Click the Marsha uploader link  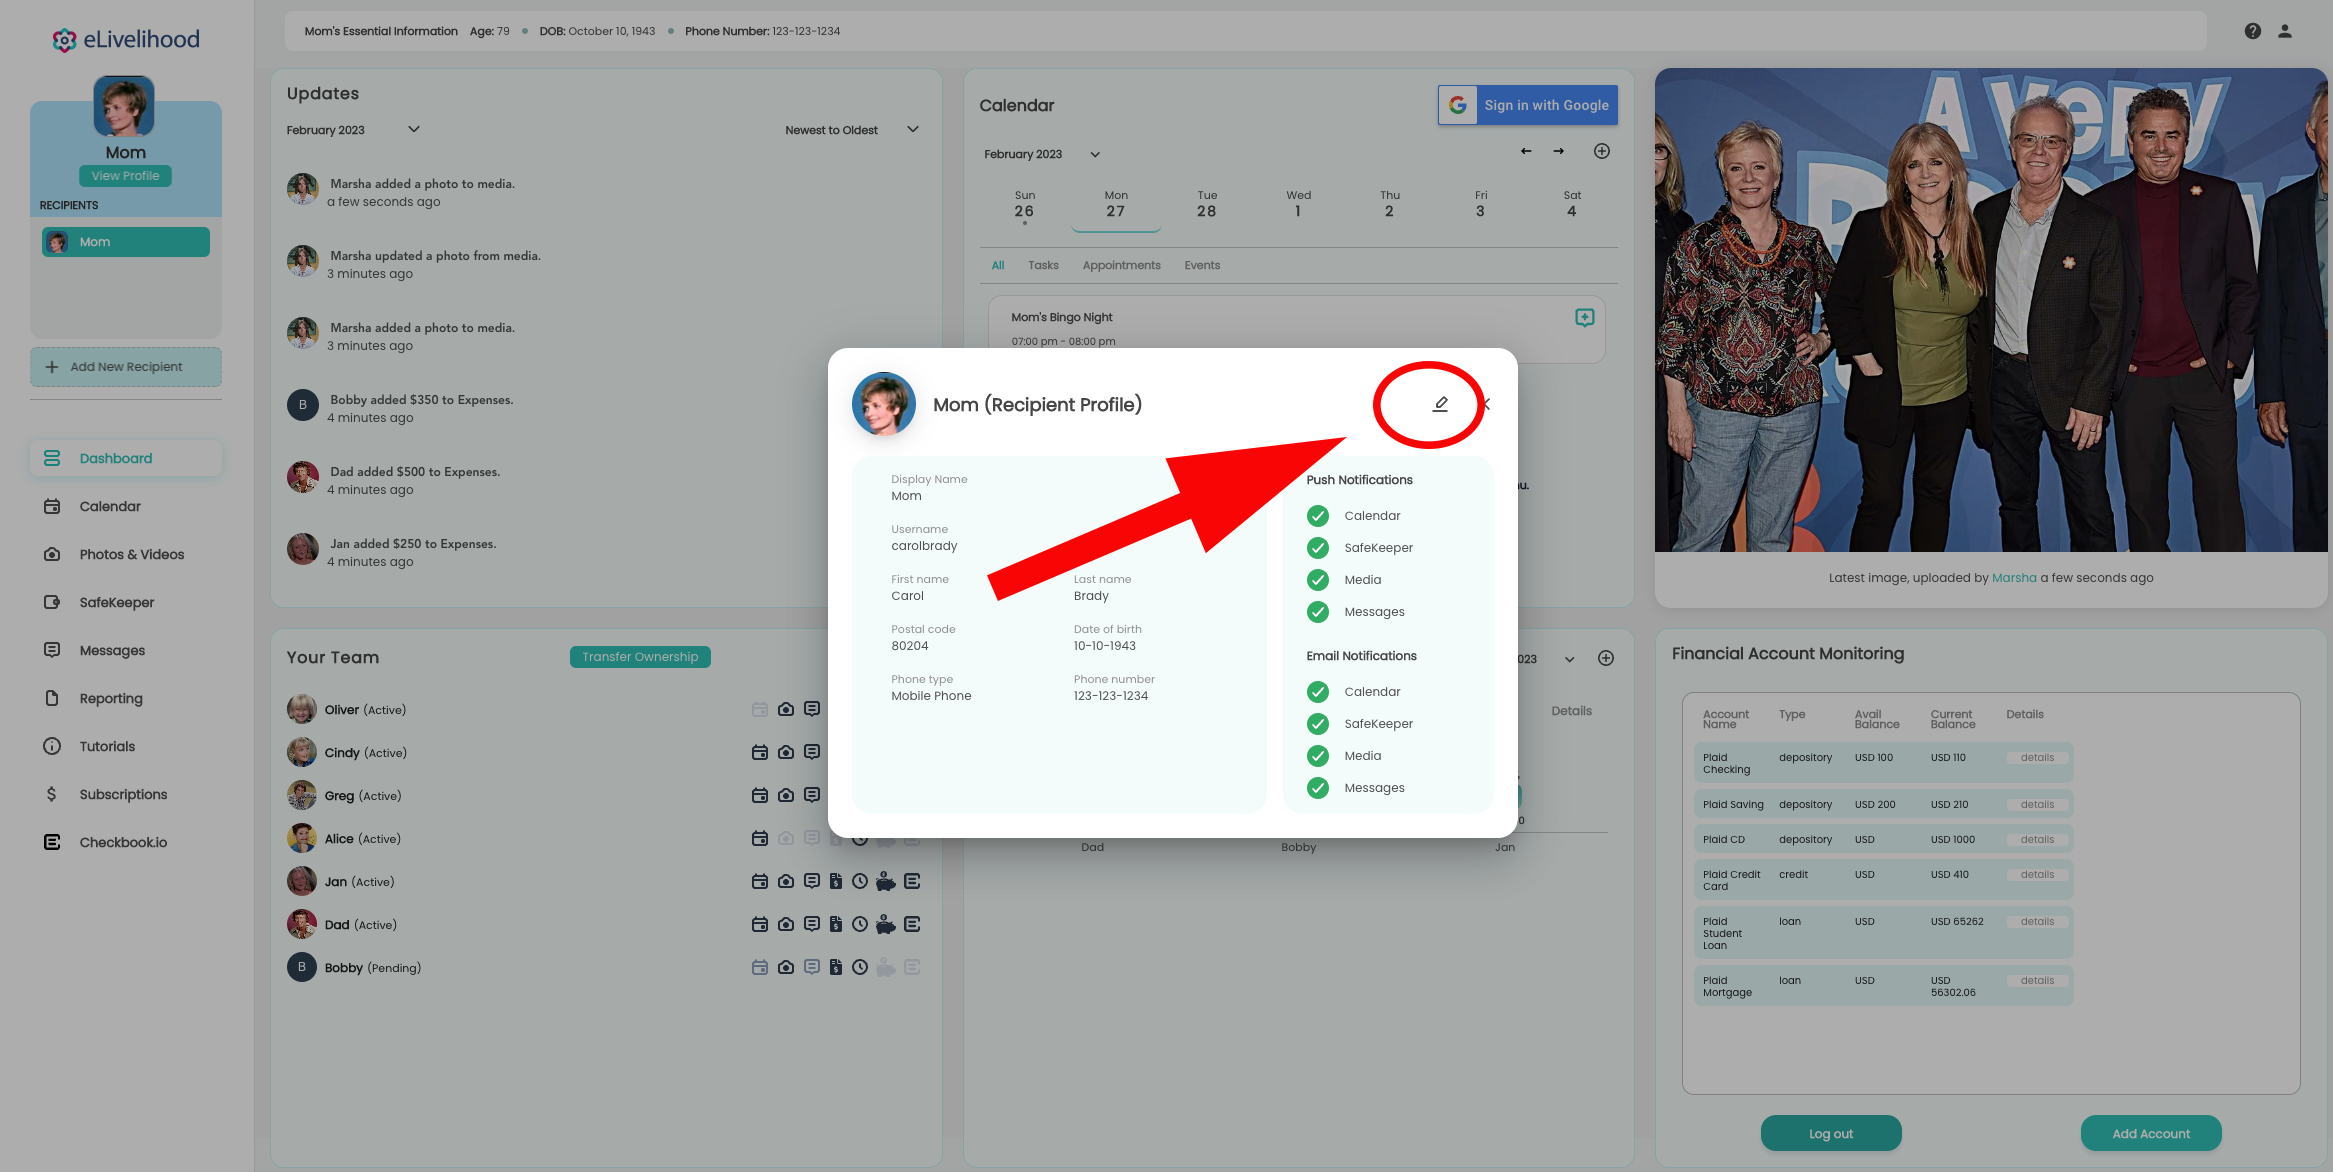point(2013,578)
